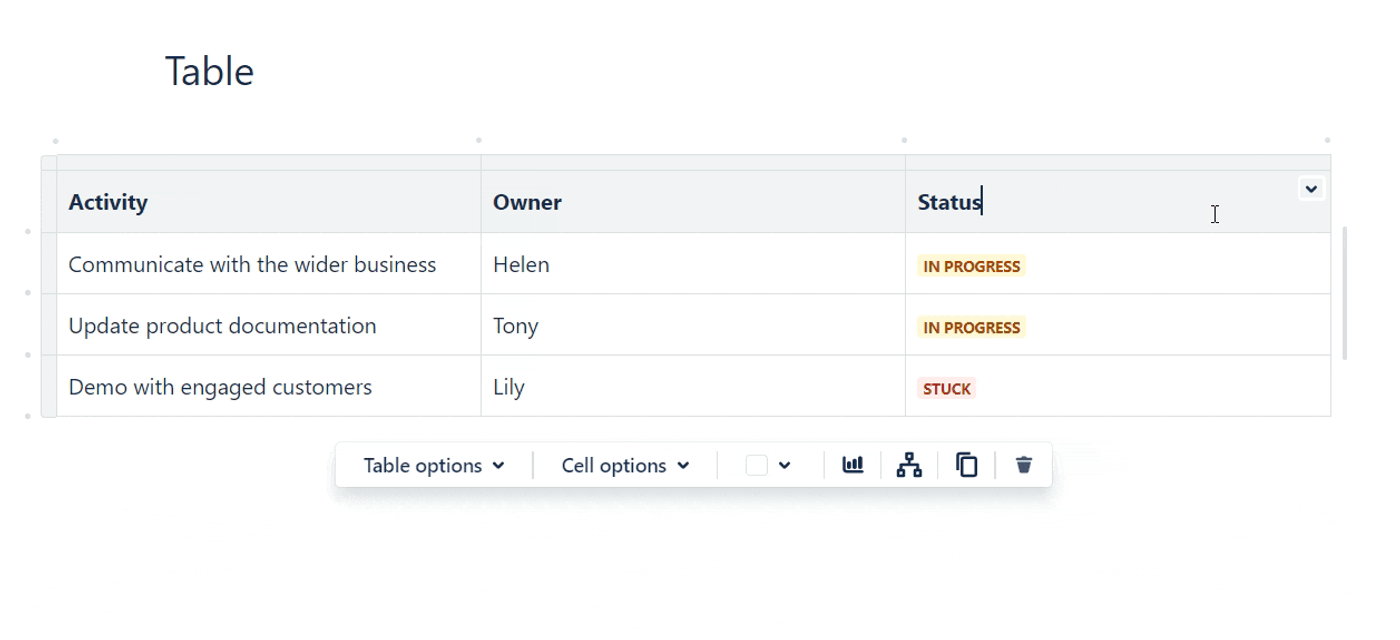This screenshot has height=640, width=1400.
Task: Click IN PROGRESS status in Helen's row
Action: coord(971,267)
